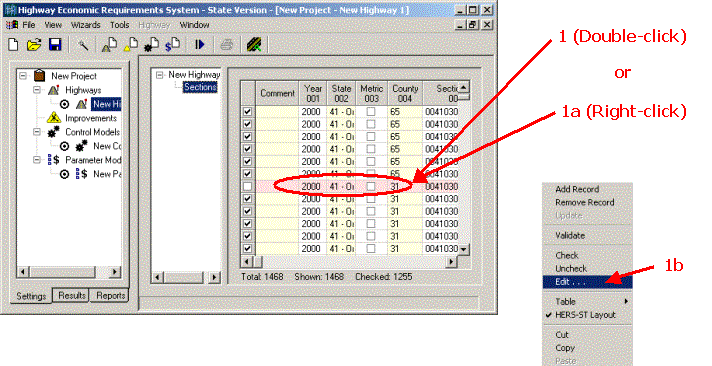Click the highway road icon at the toolbar end
The image size is (712, 366).
click(254, 45)
